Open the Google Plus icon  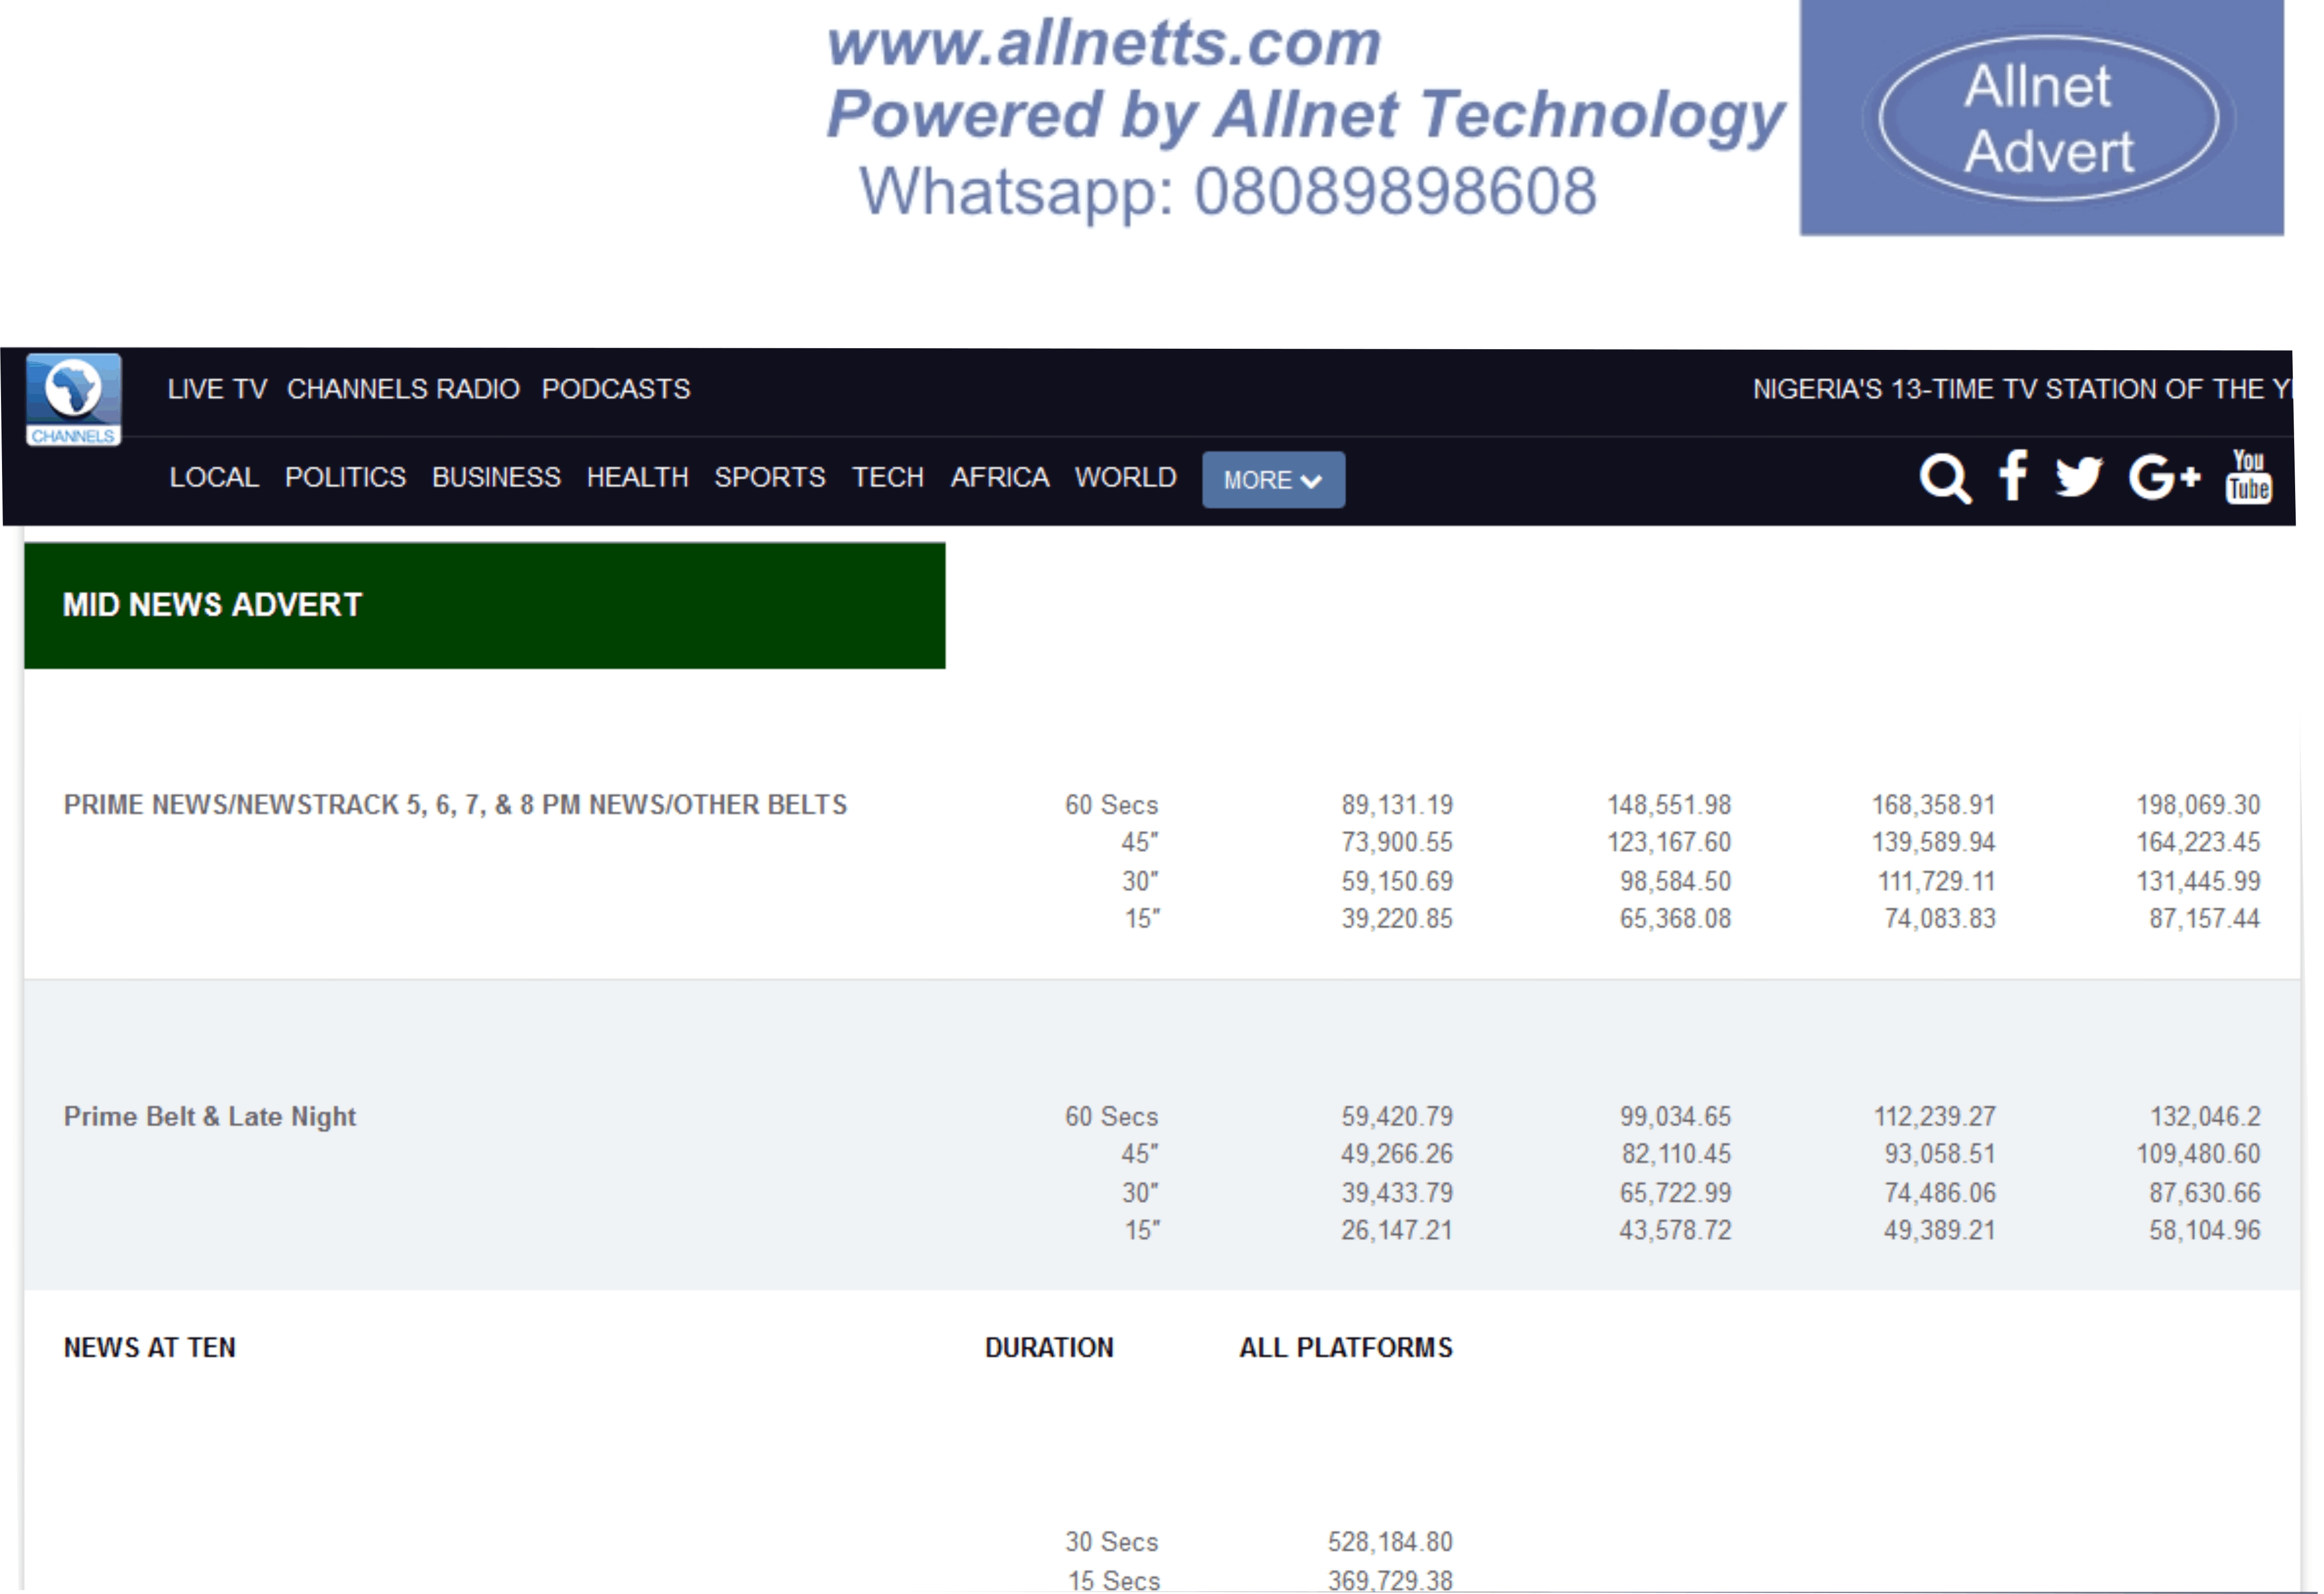[x=2162, y=477]
